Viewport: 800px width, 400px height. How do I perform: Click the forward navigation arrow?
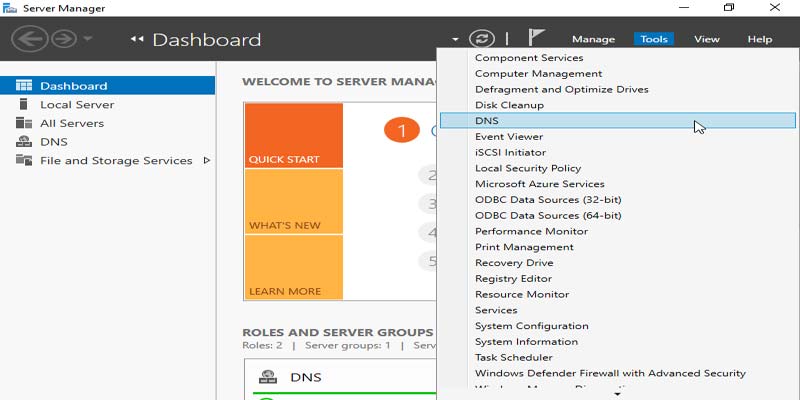[x=64, y=39]
